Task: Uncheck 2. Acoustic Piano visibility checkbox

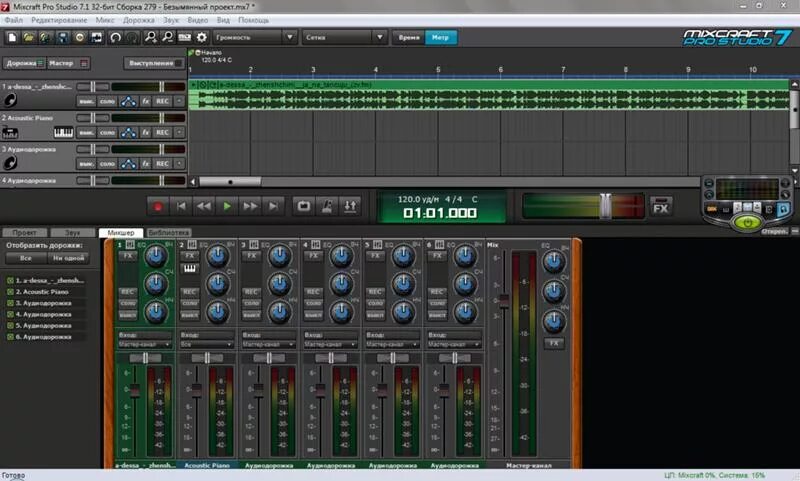Action: point(10,292)
